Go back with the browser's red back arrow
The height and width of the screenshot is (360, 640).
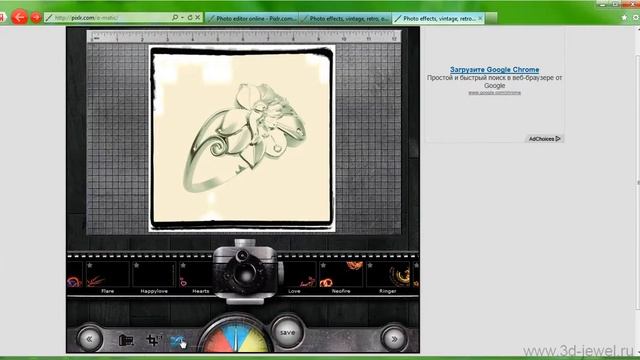[x=19, y=17]
